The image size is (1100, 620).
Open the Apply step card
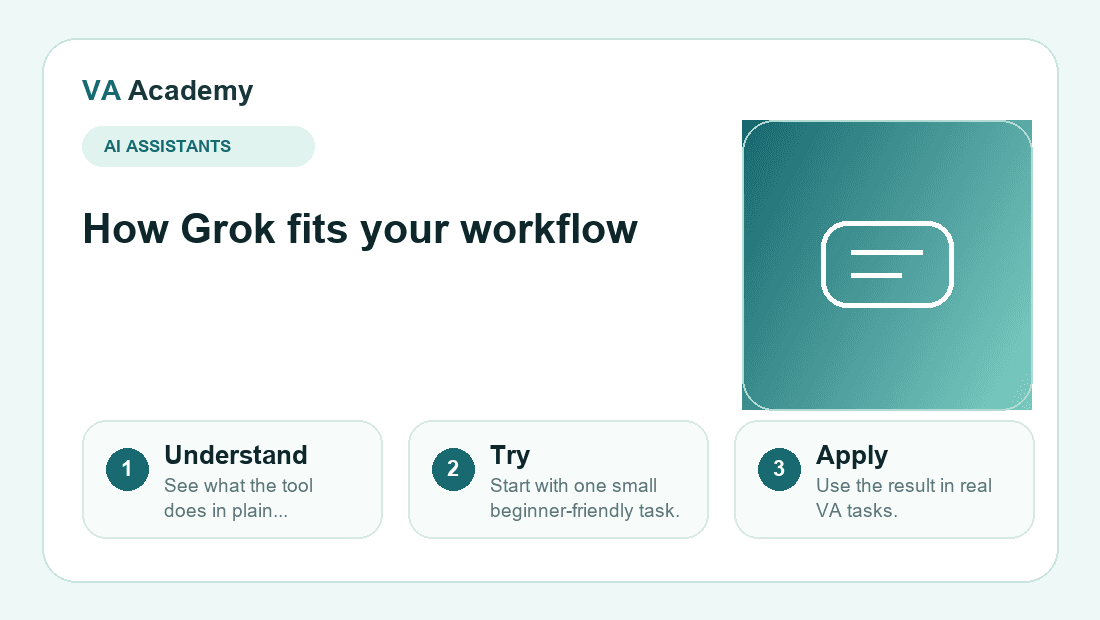pos(884,480)
